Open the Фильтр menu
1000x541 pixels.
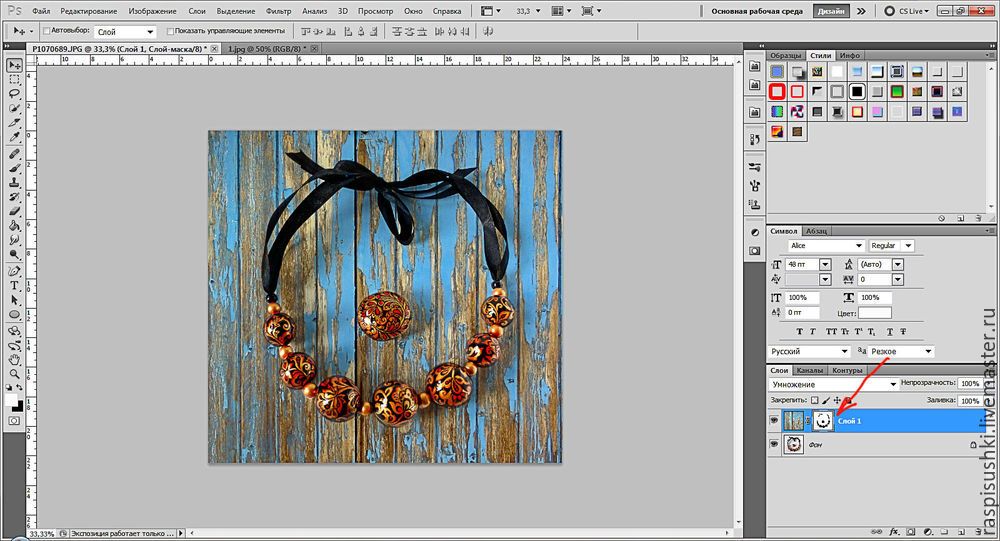279,11
